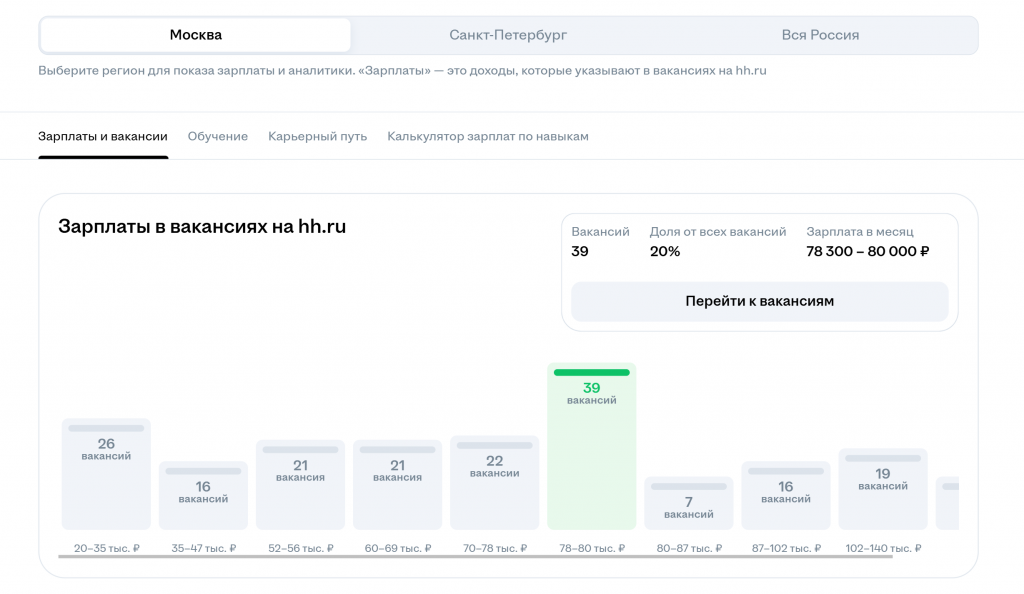Select the Москва region tab

click(x=196, y=35)
